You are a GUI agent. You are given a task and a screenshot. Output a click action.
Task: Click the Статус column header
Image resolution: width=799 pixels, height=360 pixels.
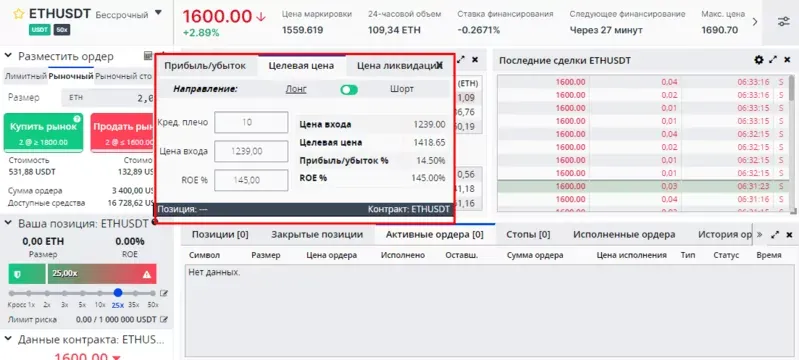pyautogui.click(x=726, y=255)
